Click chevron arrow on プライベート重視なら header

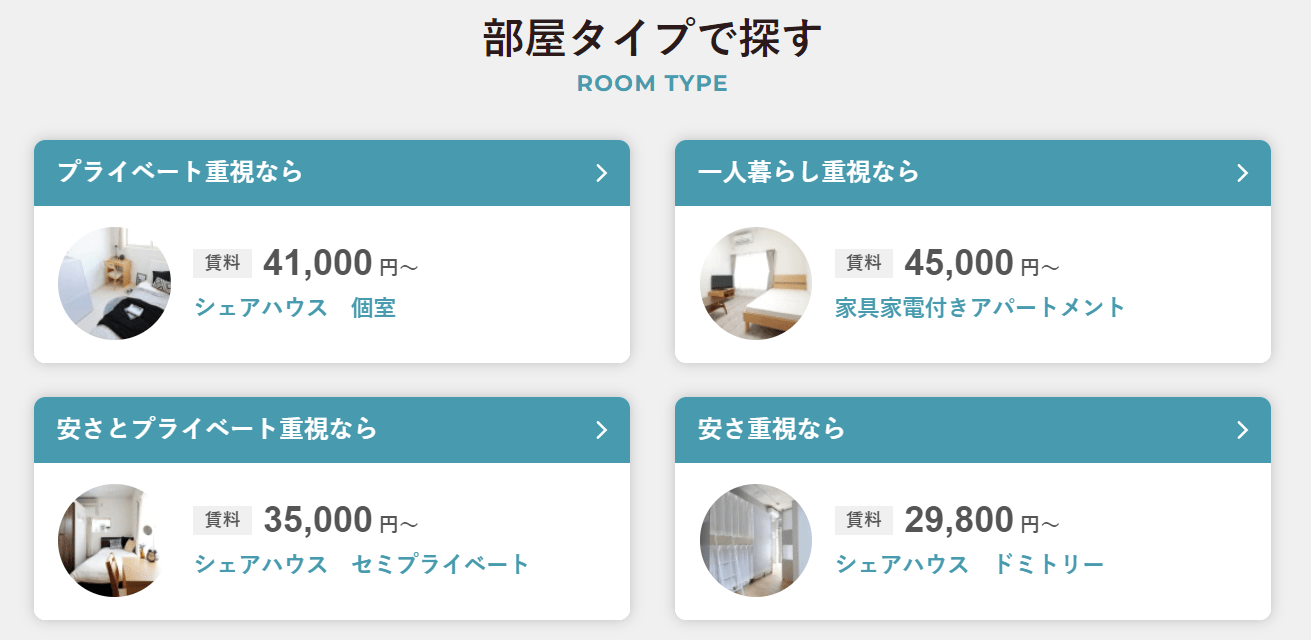pyautogui.click(x=601, y=173)
